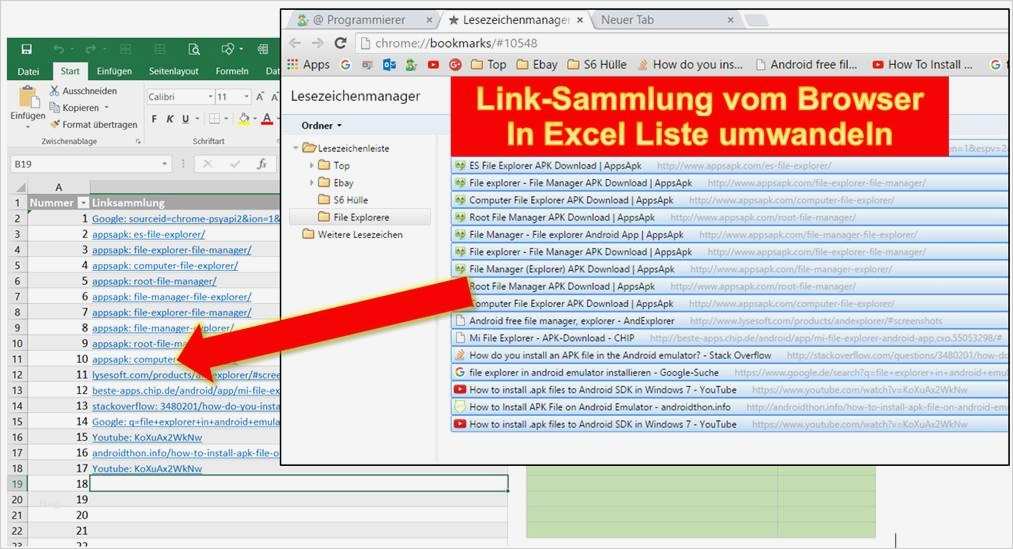Increase font size with larger A
1013x549 pixels.
click(260, 96)
